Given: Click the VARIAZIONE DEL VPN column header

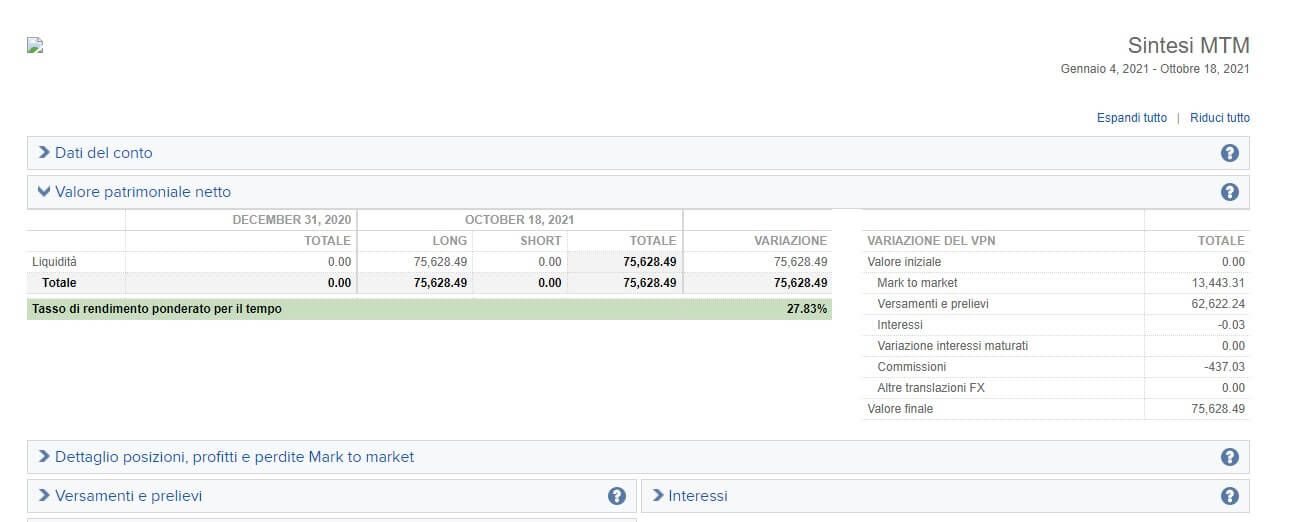Looking at the screenshot, I should pyautogui.click(x=931, y=241).
